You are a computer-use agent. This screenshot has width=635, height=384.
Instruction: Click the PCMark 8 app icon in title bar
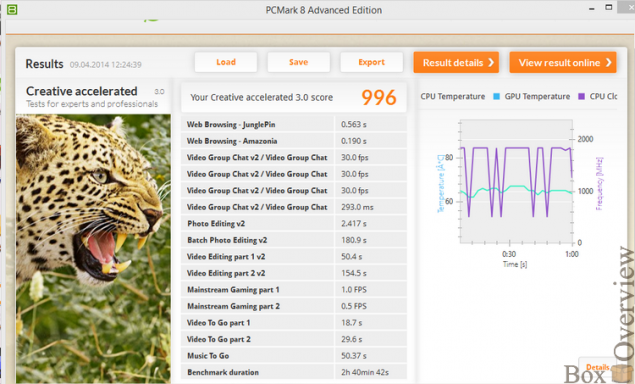12,10
